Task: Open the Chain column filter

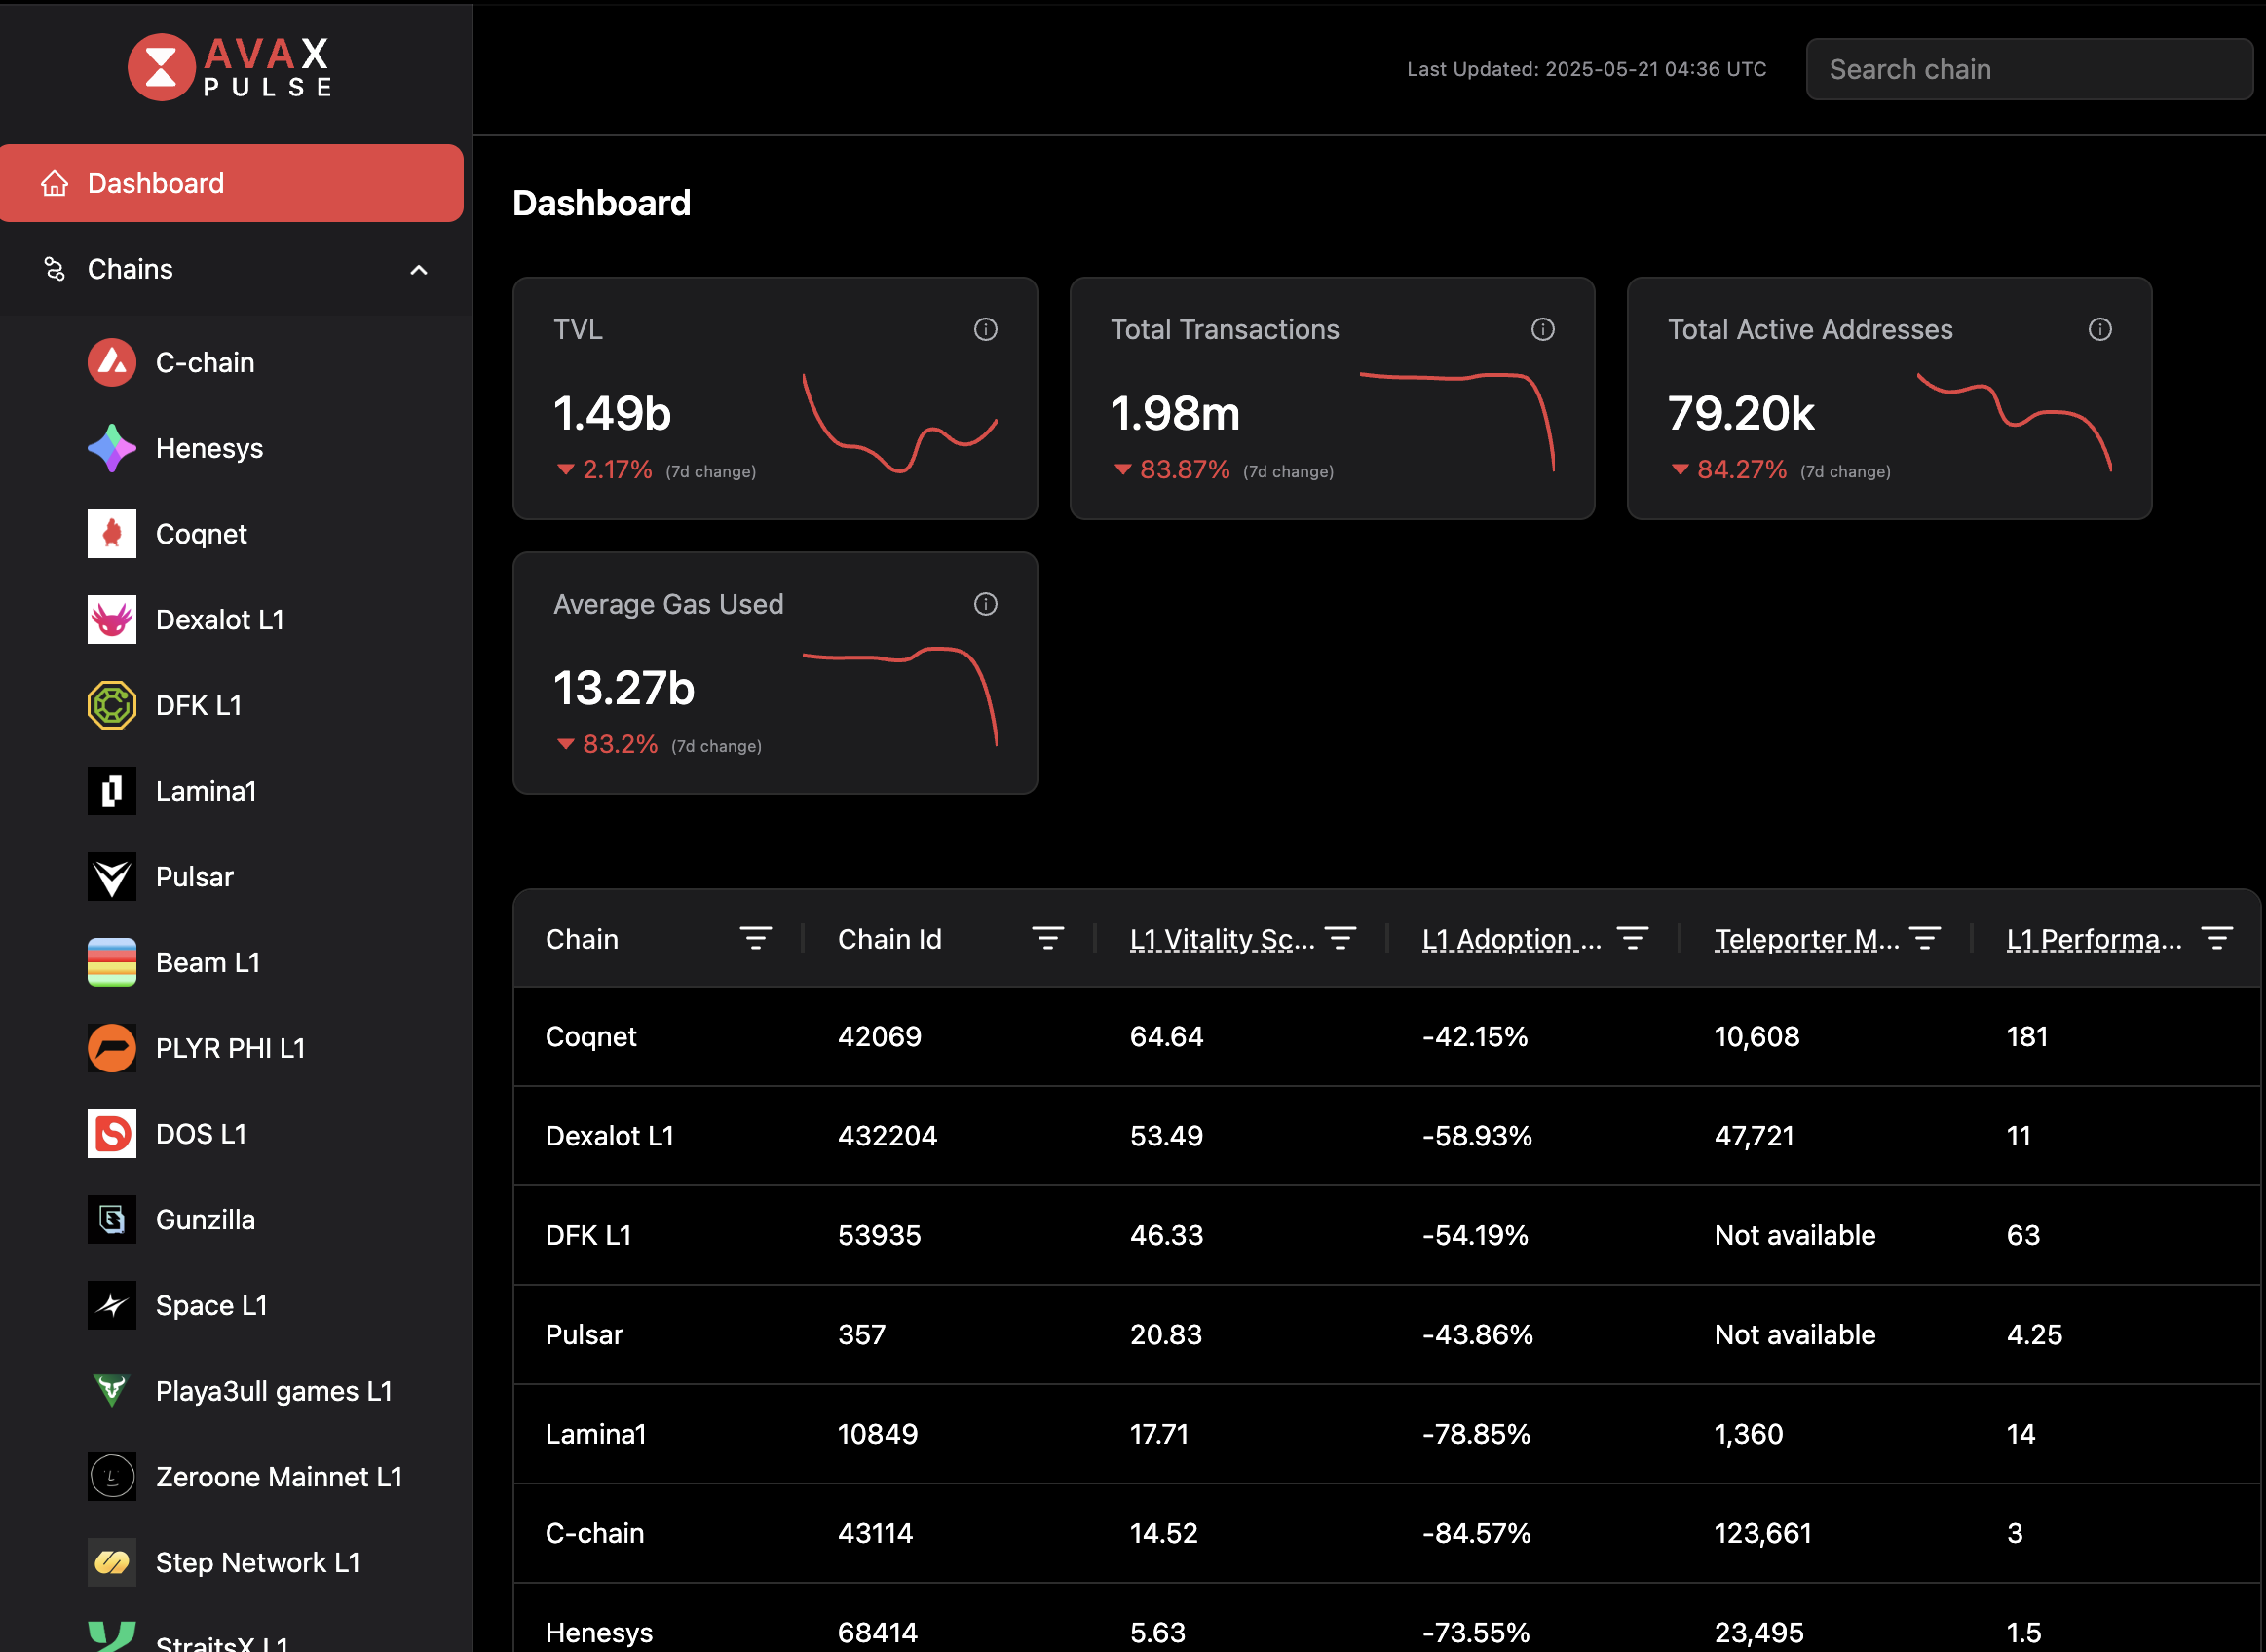Action: point(756,938)
